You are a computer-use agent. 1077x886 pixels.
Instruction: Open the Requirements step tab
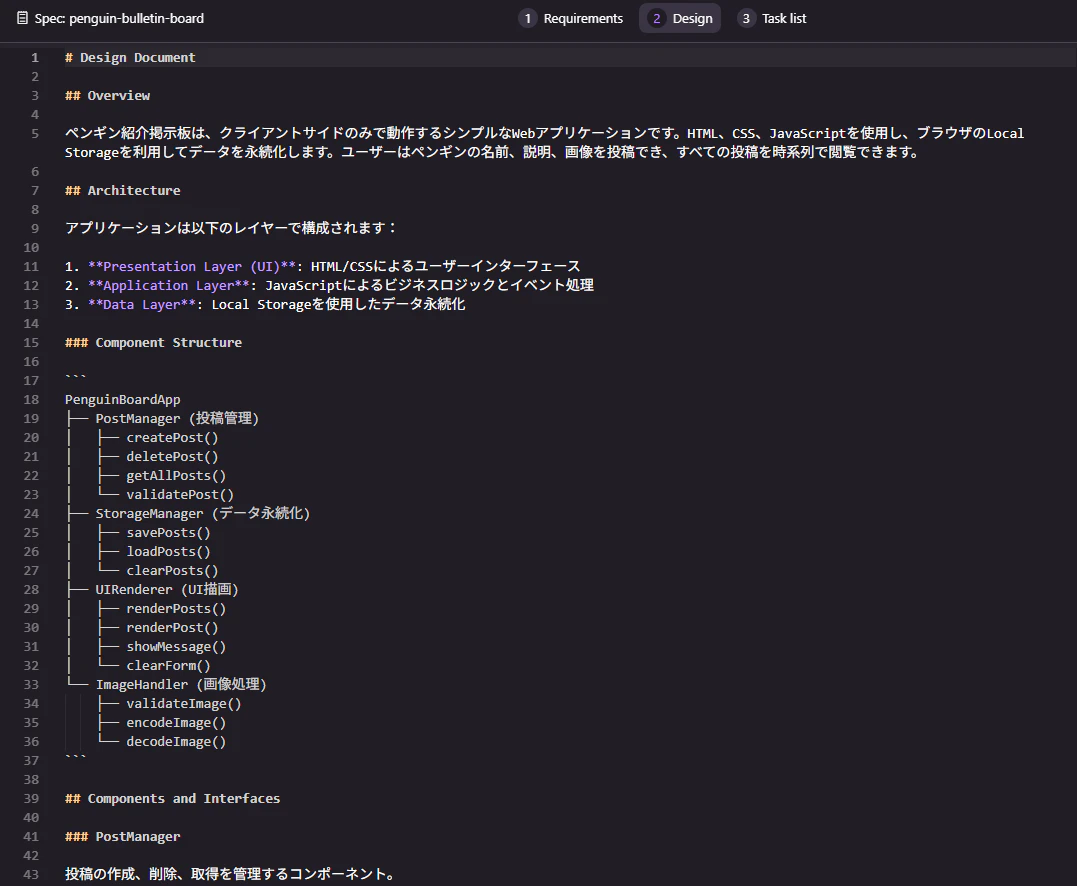(571, 19)
